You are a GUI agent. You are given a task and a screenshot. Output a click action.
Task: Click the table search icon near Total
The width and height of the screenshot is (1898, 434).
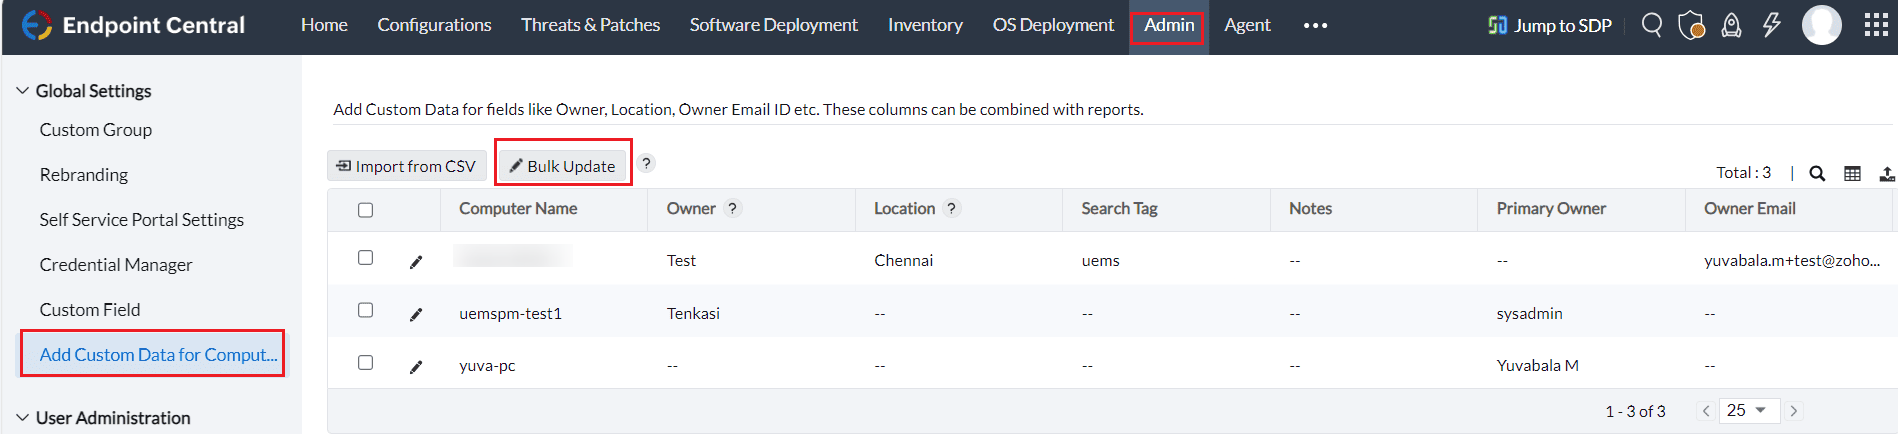[x=1817, y=173]
